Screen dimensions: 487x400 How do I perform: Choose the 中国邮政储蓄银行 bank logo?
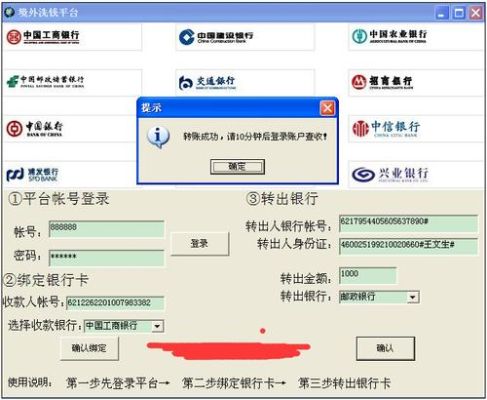[x=45, y=82]
